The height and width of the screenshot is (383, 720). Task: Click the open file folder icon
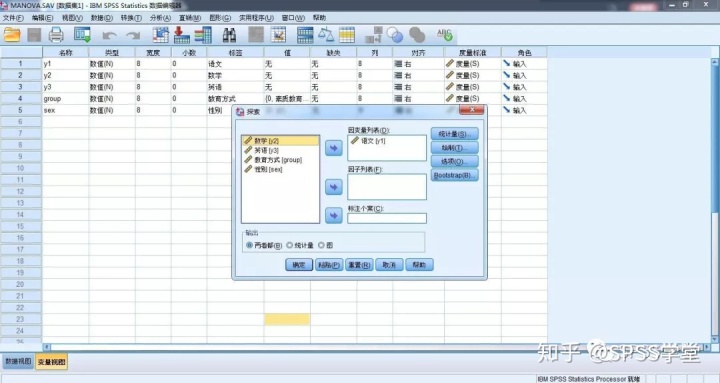pos(12,35)
